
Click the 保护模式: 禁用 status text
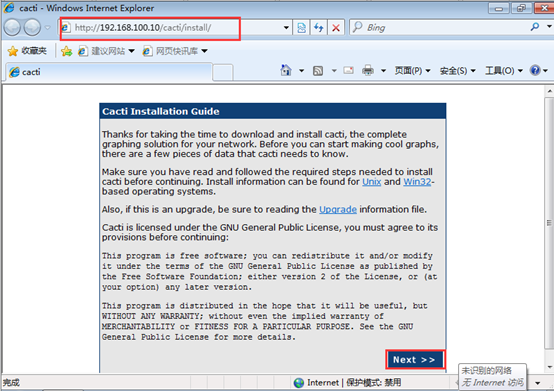pos(373,383)
